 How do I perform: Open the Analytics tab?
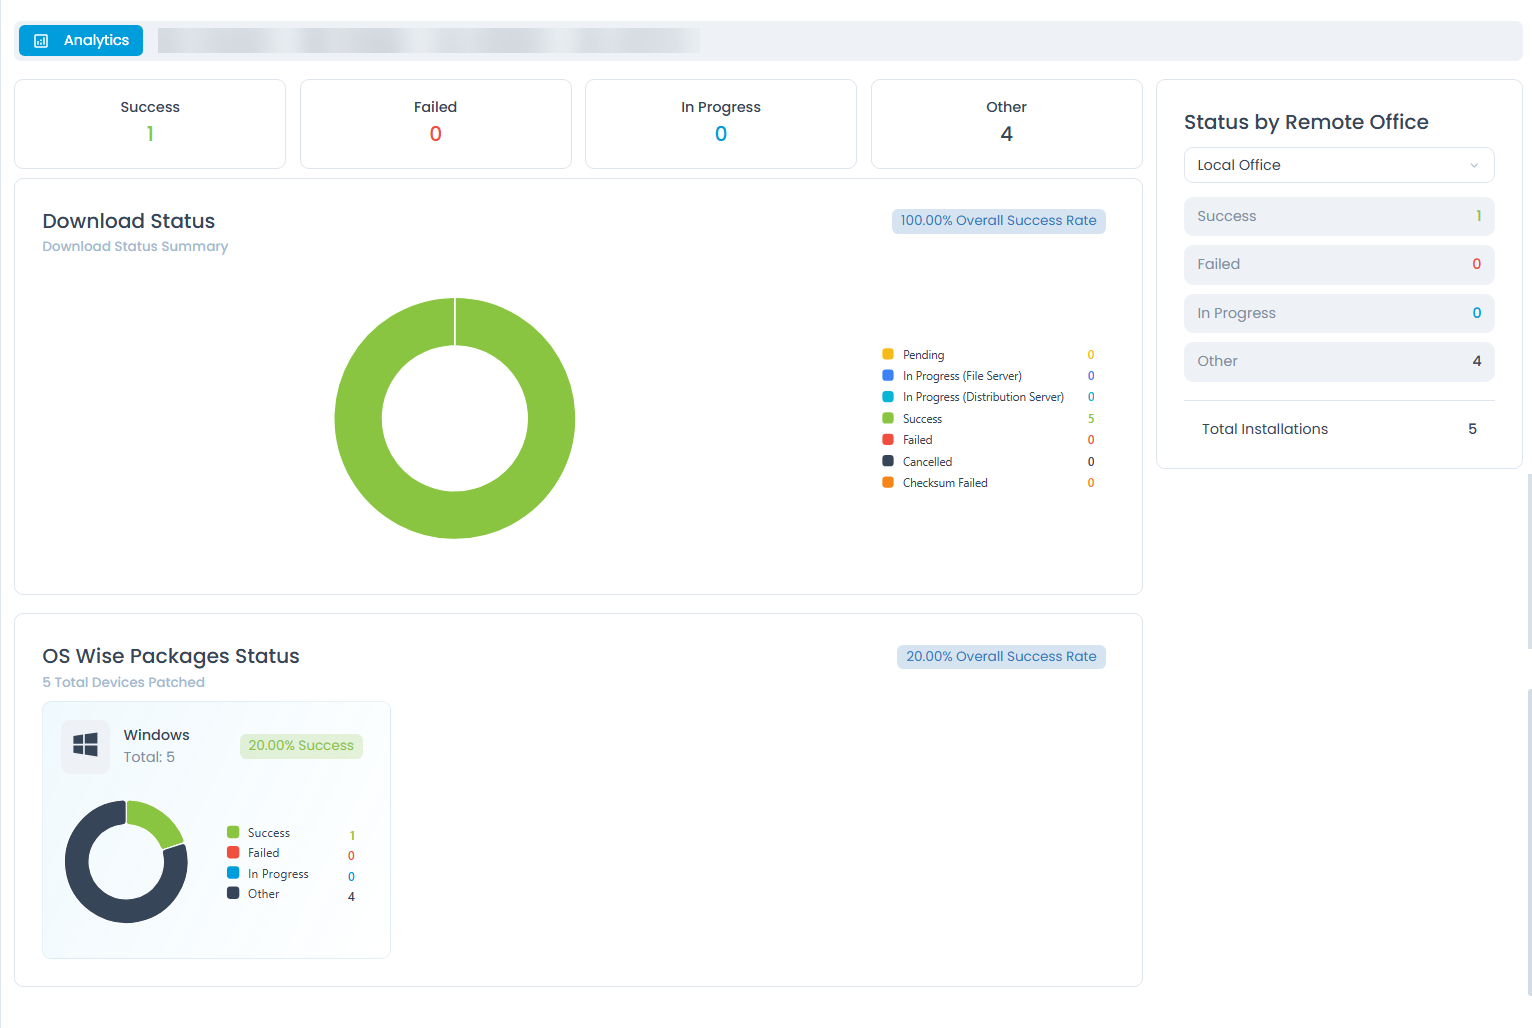click(x=81, y=41)
